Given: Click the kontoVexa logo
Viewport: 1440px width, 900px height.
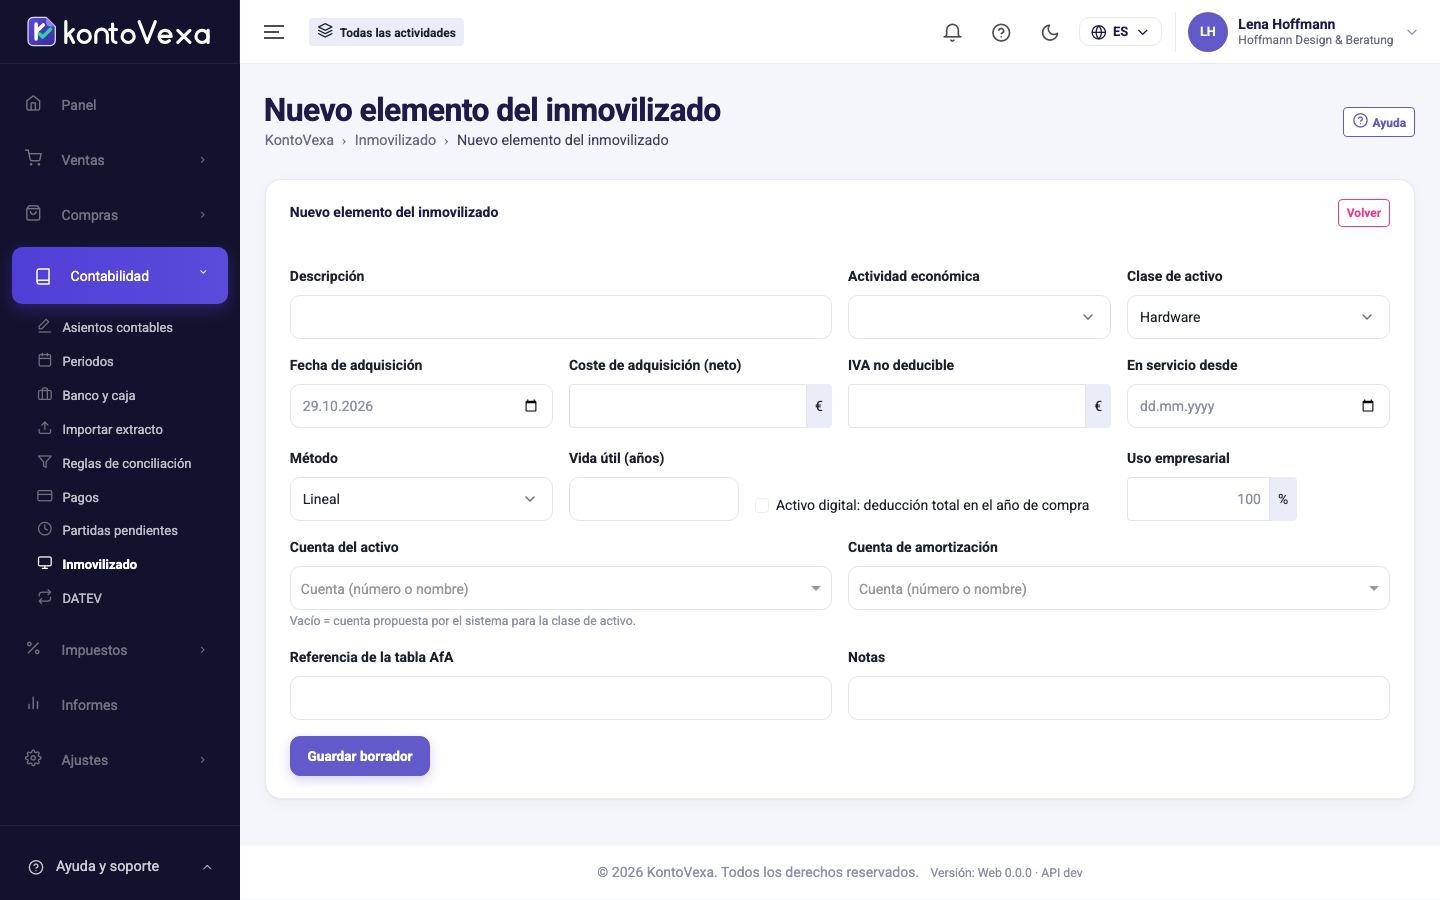Looking at the screenshot, I should (119, 32).
